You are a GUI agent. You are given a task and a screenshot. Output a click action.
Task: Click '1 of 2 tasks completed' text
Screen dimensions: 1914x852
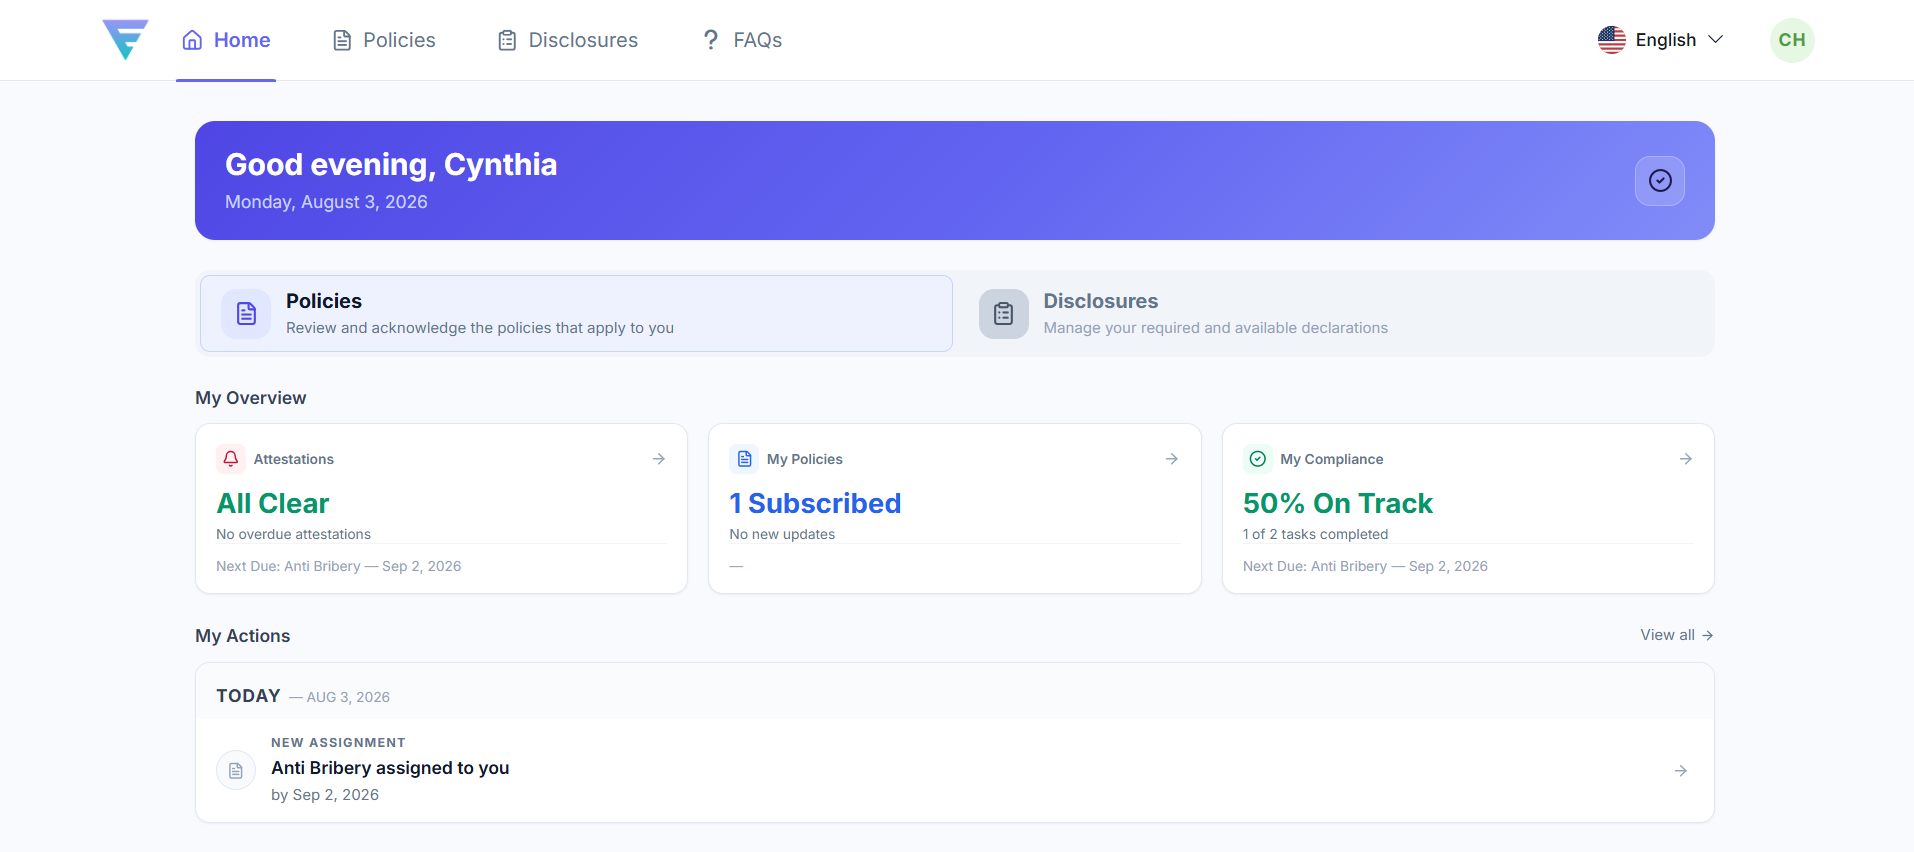tap(1316, 534)
